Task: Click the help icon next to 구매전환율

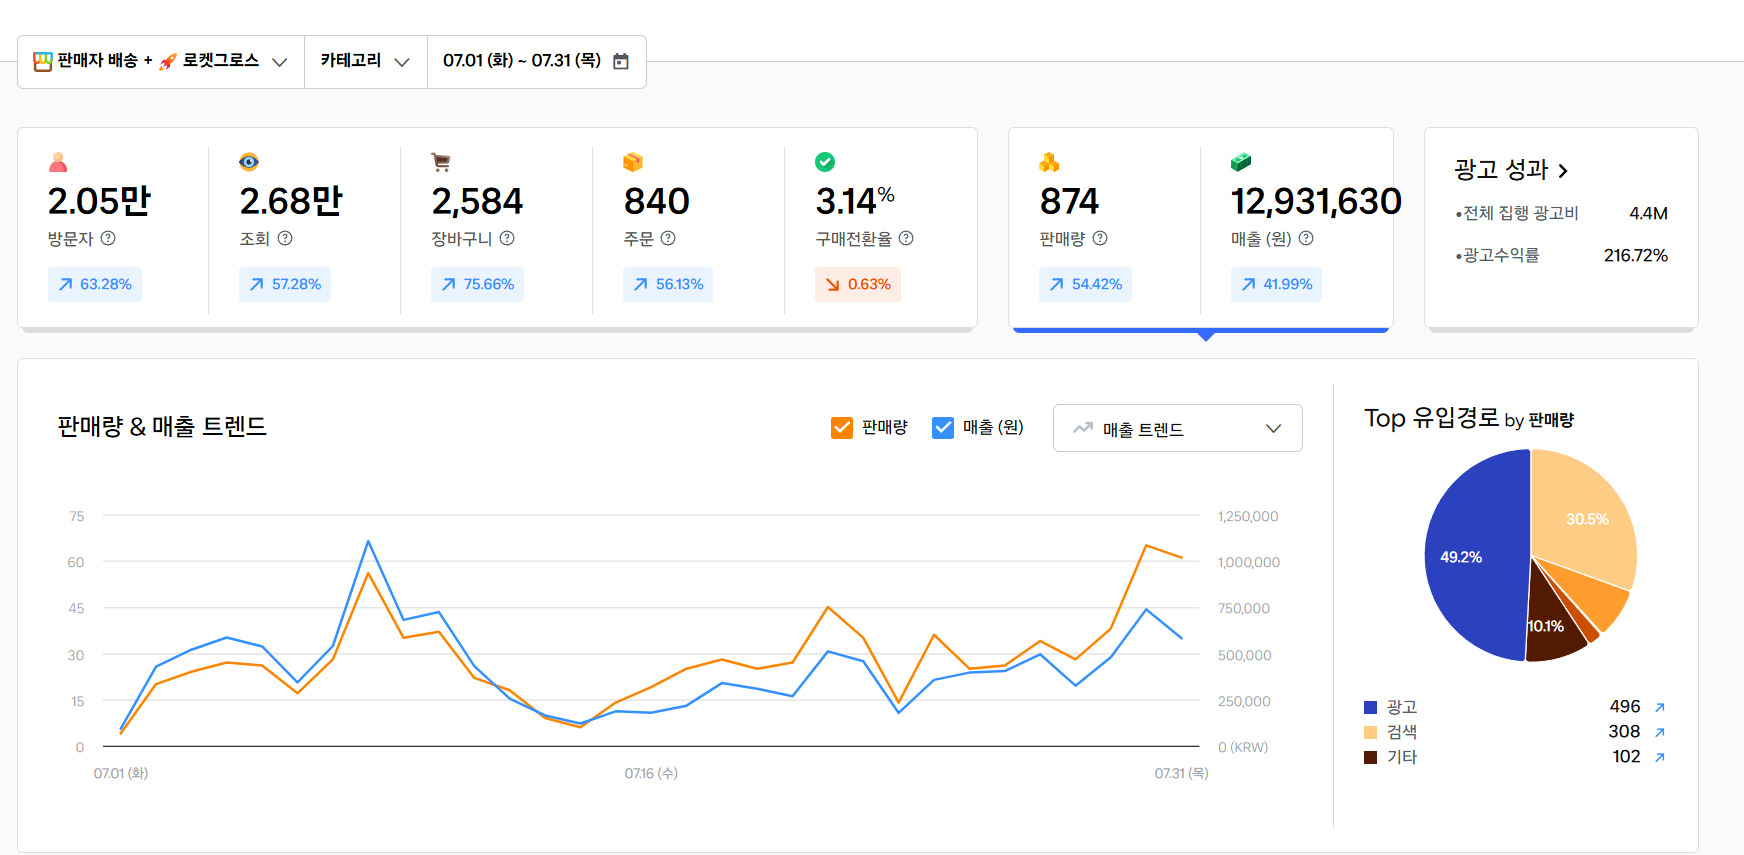Action: point(906,238)
